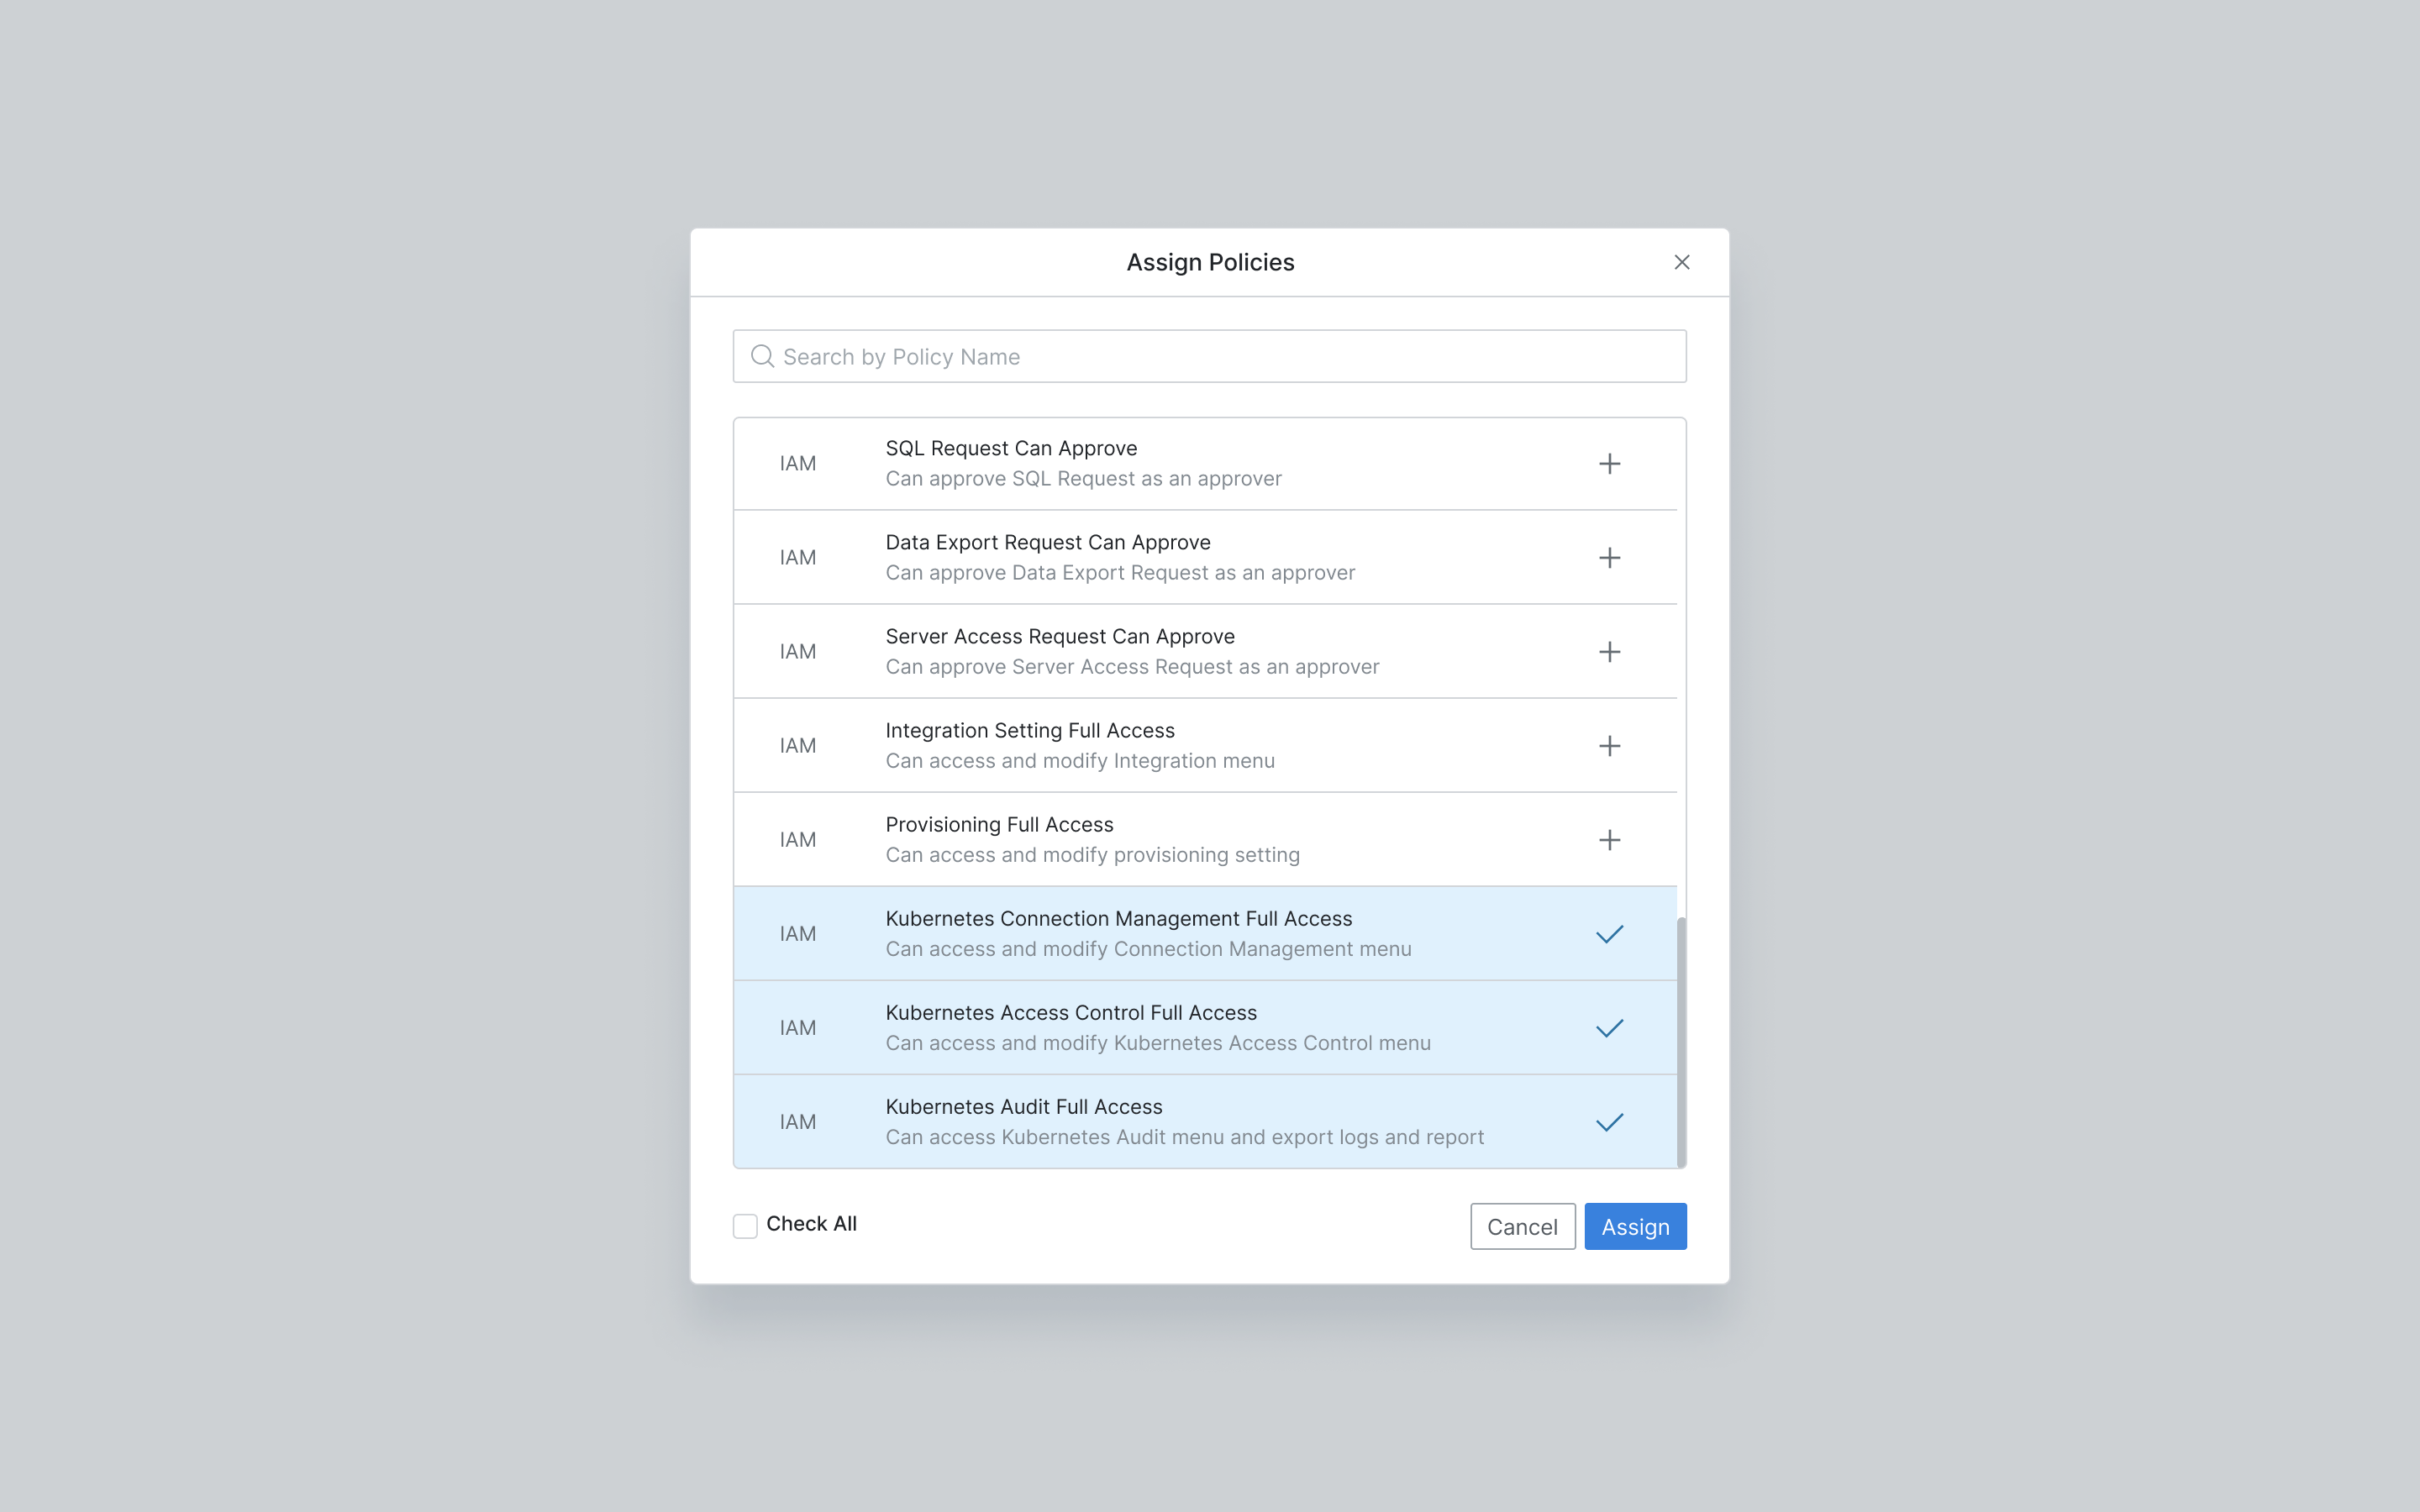Add Data Export Request Can Approve policy
This screenshot has width=2420, height=1512.
1609,558
